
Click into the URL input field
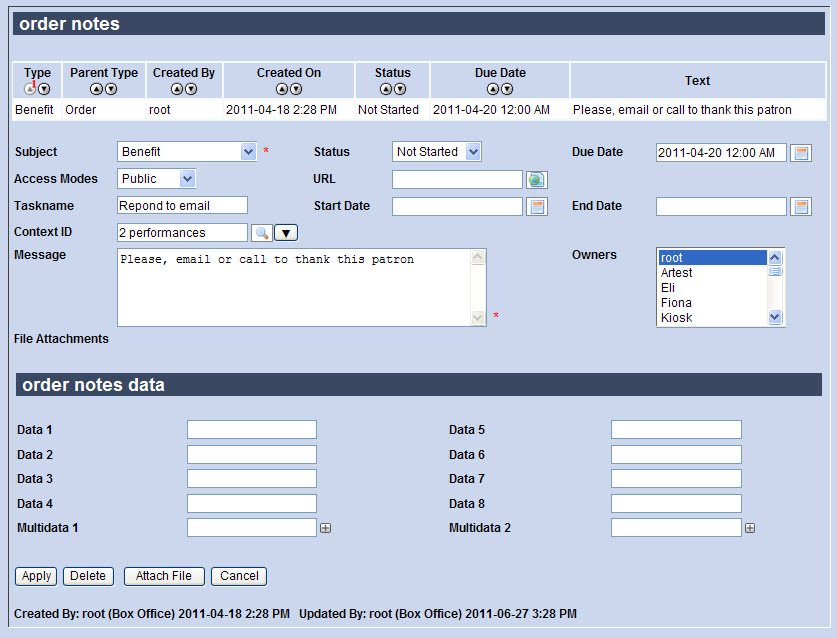pyautogui.click(x=457, y=179)
